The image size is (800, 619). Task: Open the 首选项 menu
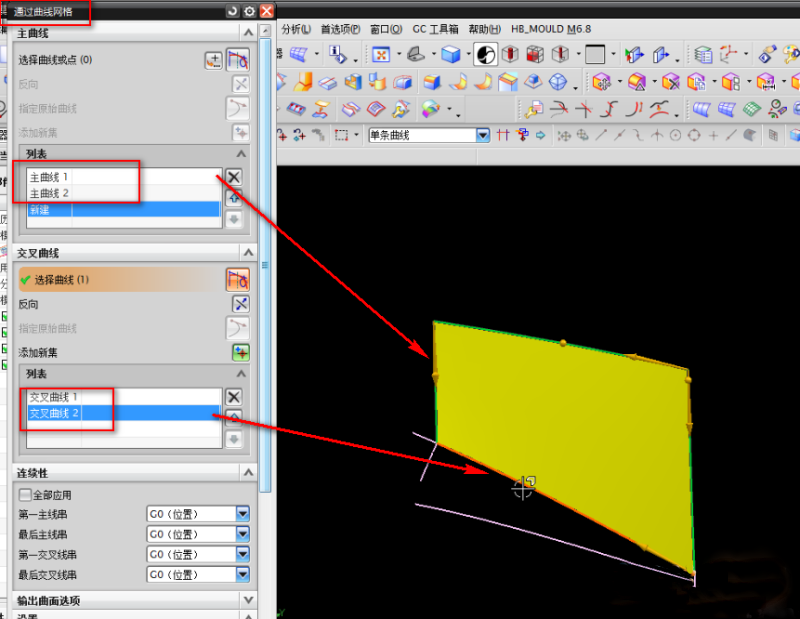point(340,29)
